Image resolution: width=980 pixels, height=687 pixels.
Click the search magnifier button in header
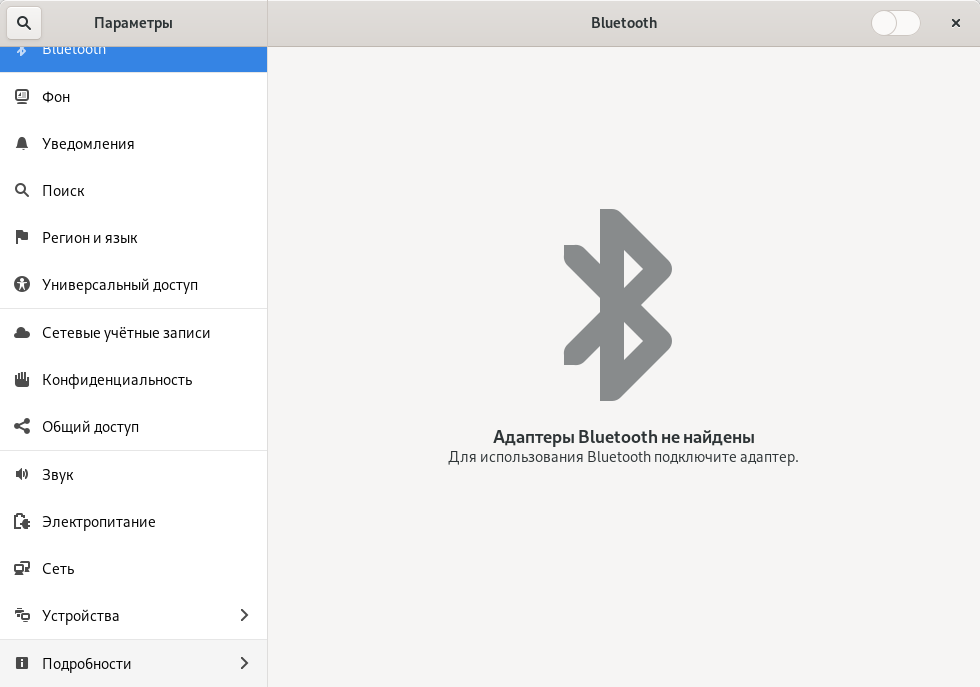[23, 23]
